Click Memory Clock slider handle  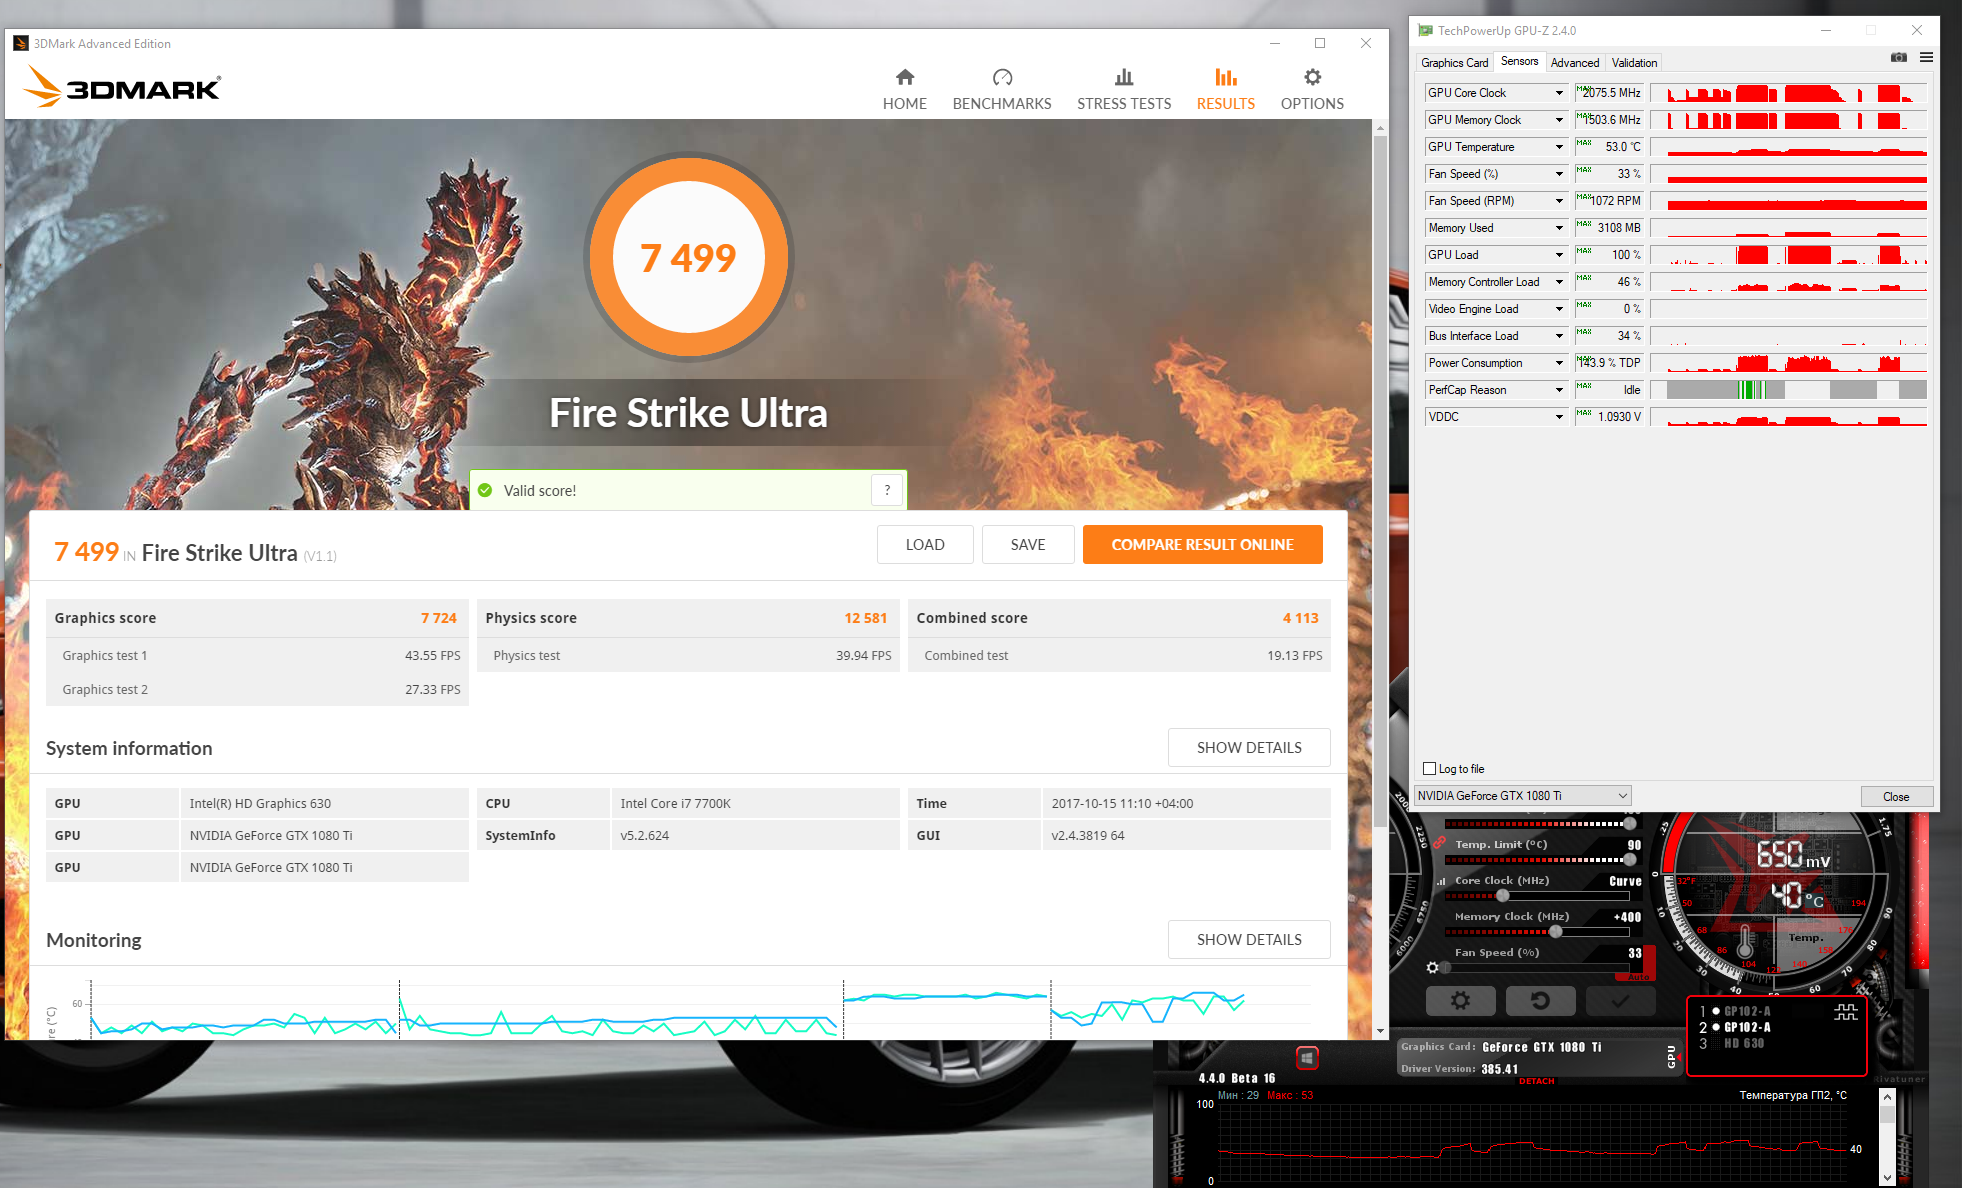coord(1555,932)
